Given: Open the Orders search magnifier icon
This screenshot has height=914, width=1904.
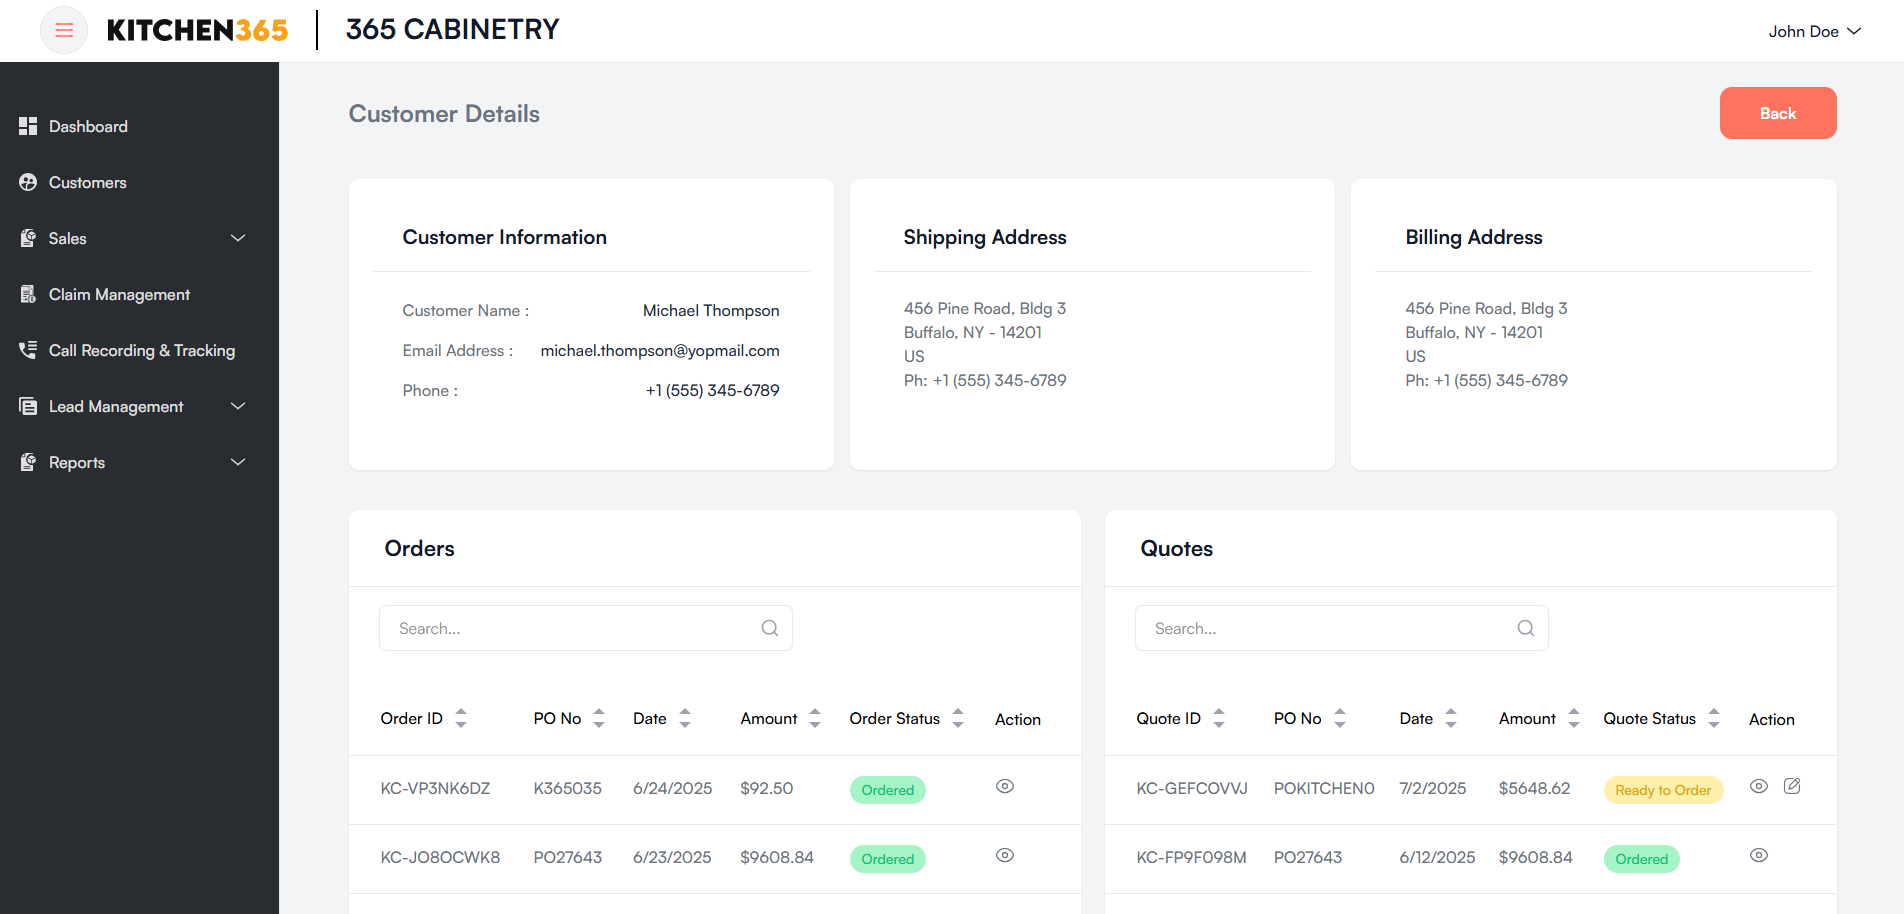Looking at the screenshot, I should pyautogui.click(x=769, y=627).
